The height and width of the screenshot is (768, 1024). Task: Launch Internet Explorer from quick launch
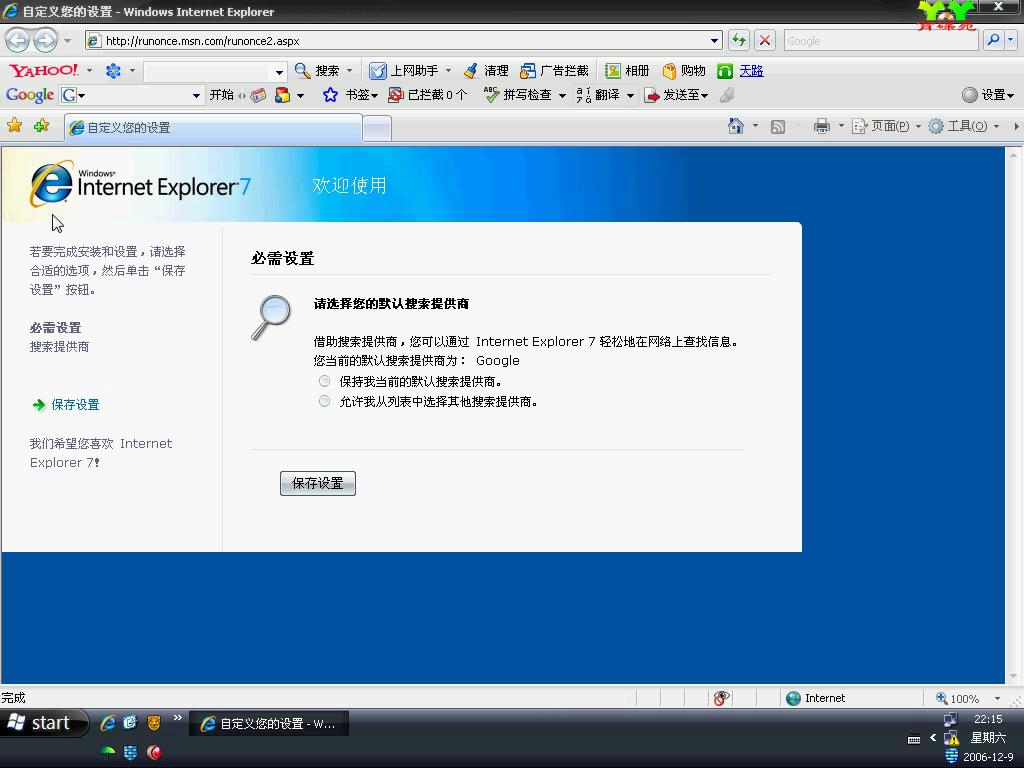(x=108, y=722)
